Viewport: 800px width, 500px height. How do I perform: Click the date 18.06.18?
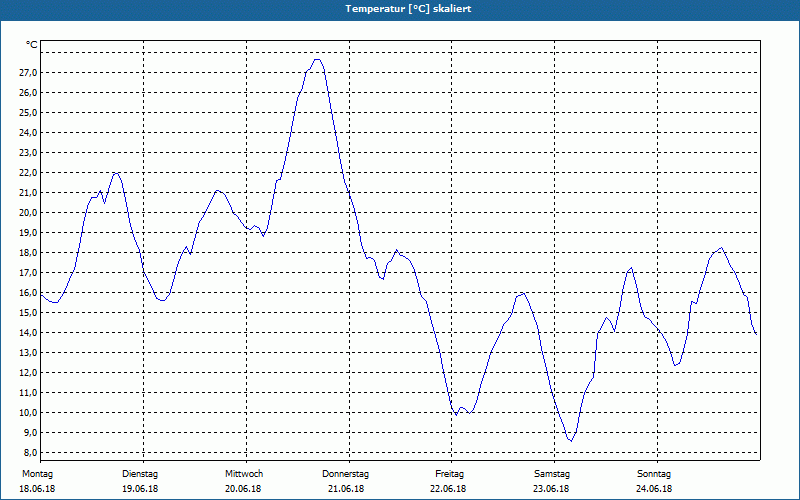pyautogui.click(x=37, y=489)
